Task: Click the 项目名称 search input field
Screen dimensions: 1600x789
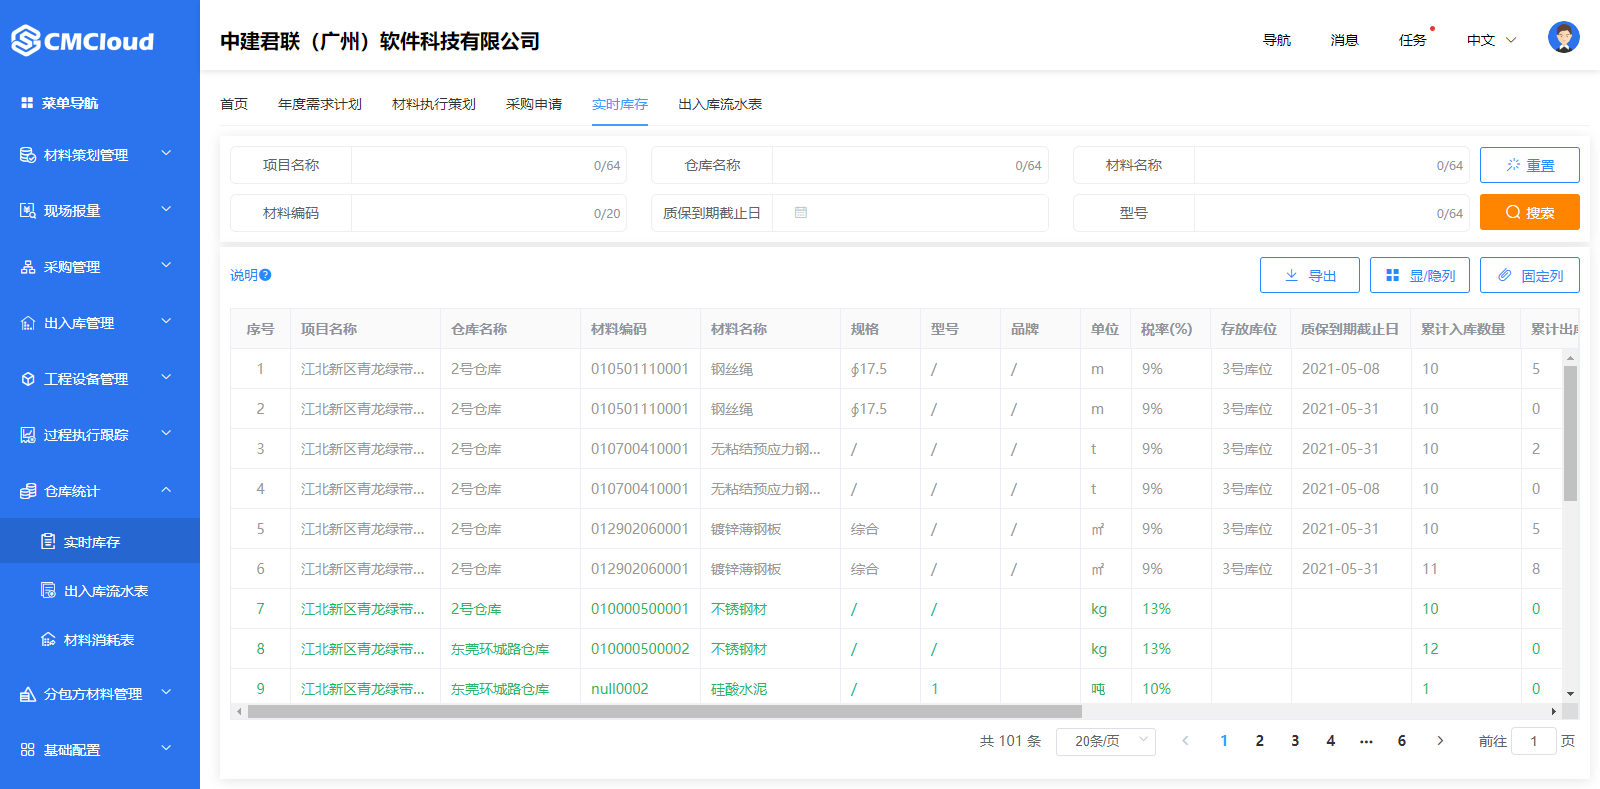Action: tap(470, 165)
